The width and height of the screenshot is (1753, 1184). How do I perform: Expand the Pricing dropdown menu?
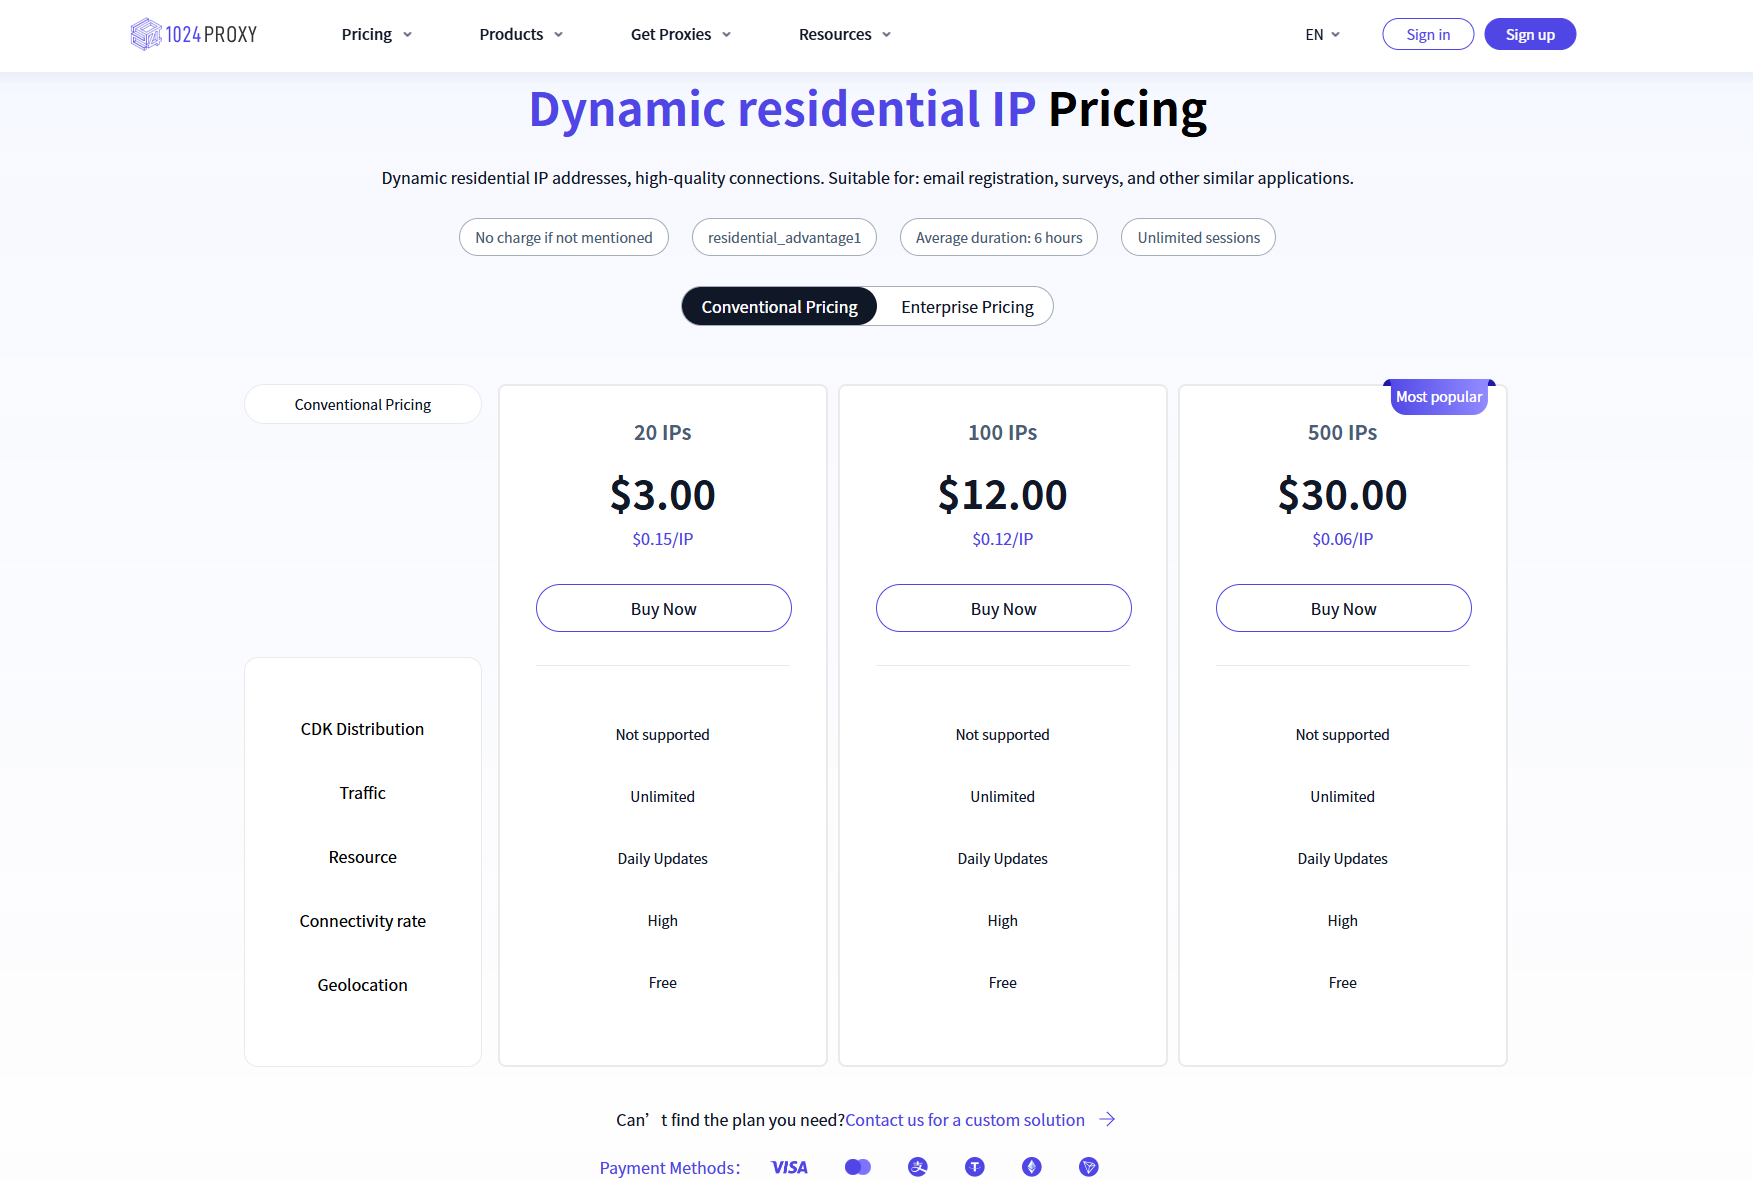[376, 34]
